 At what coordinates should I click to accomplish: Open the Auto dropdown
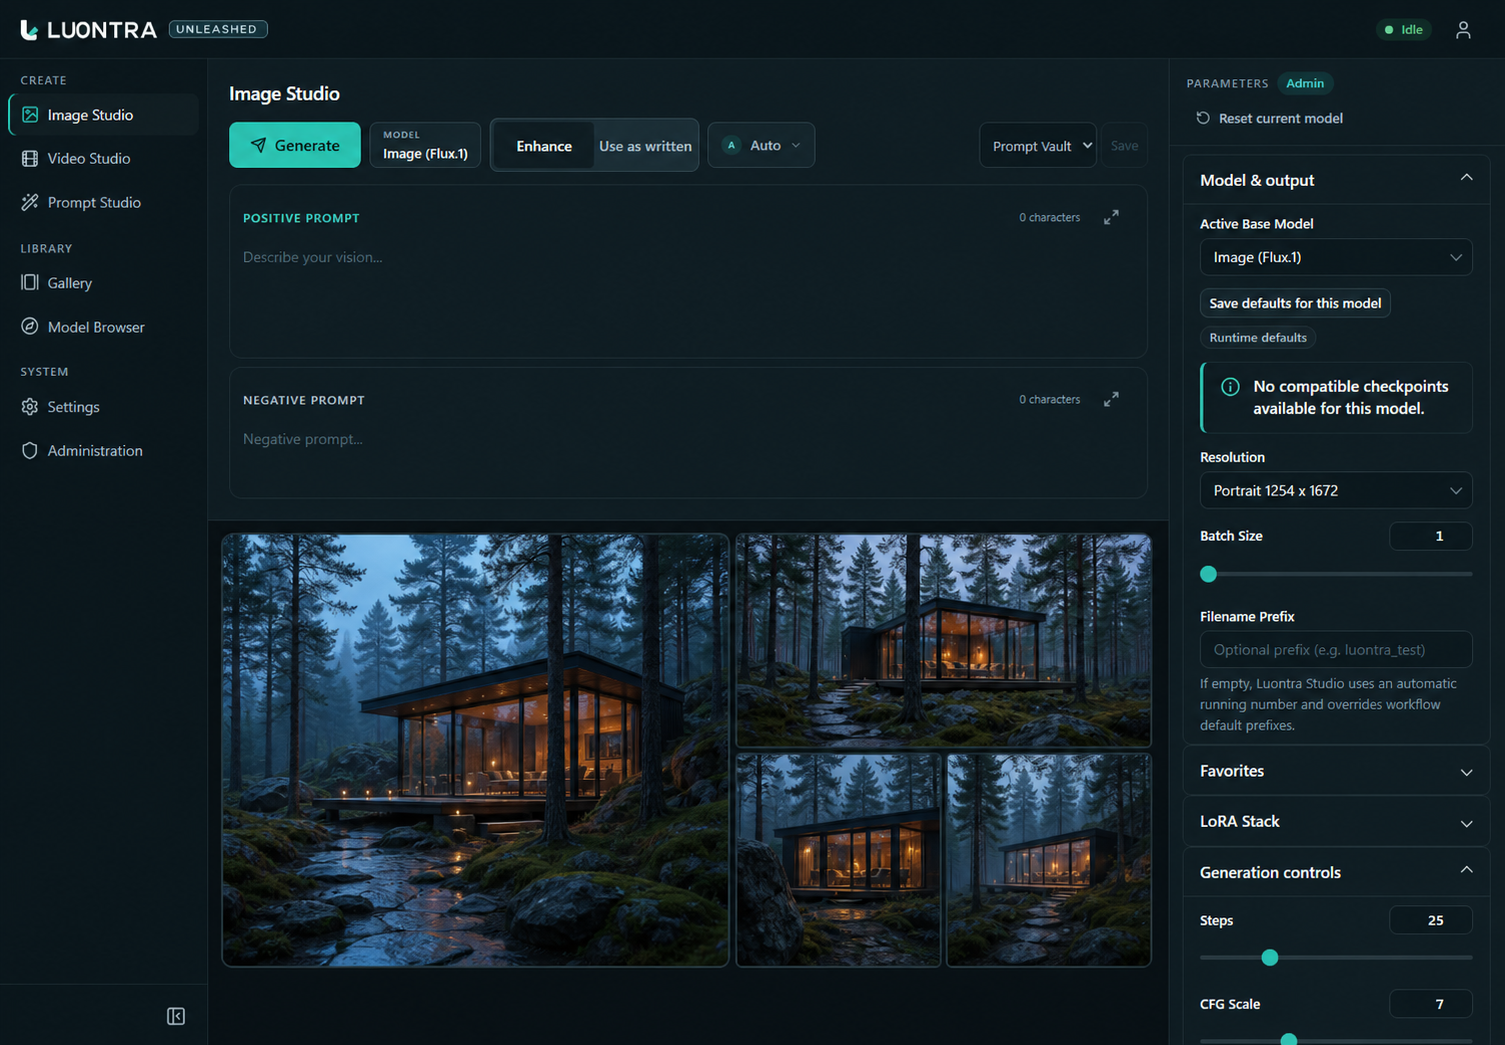coord(761,145)
